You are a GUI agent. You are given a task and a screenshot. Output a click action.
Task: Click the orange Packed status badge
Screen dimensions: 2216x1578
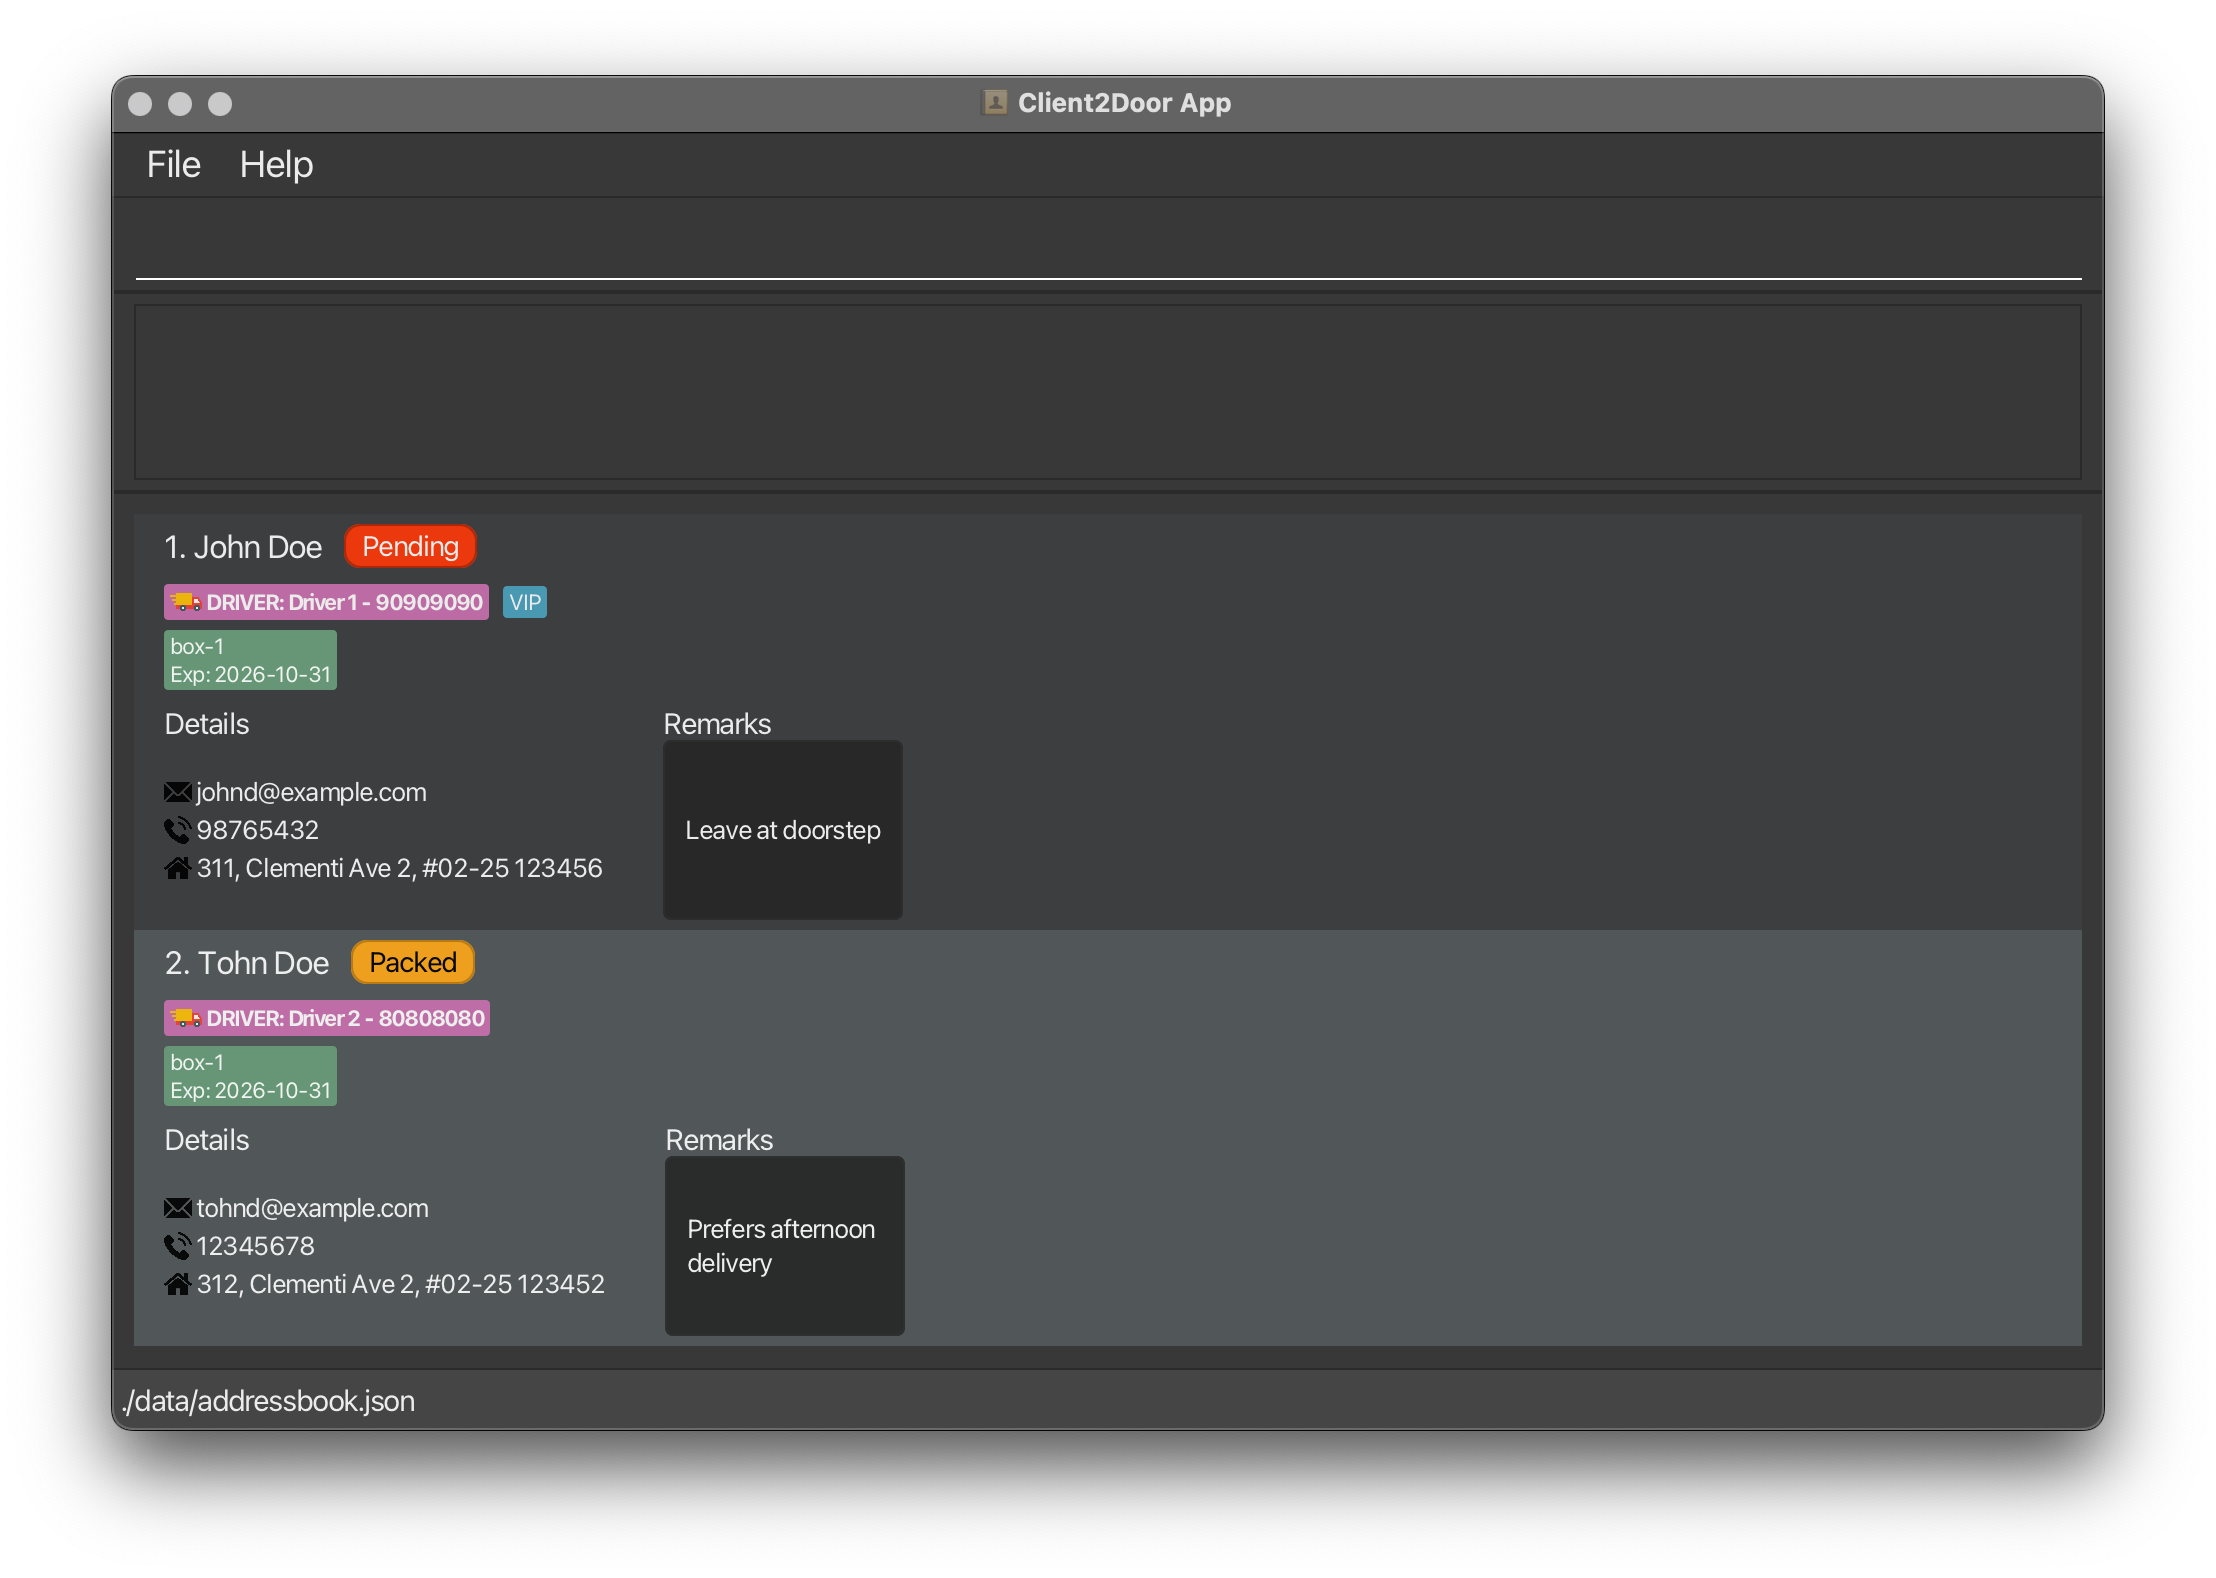[413, 963]
